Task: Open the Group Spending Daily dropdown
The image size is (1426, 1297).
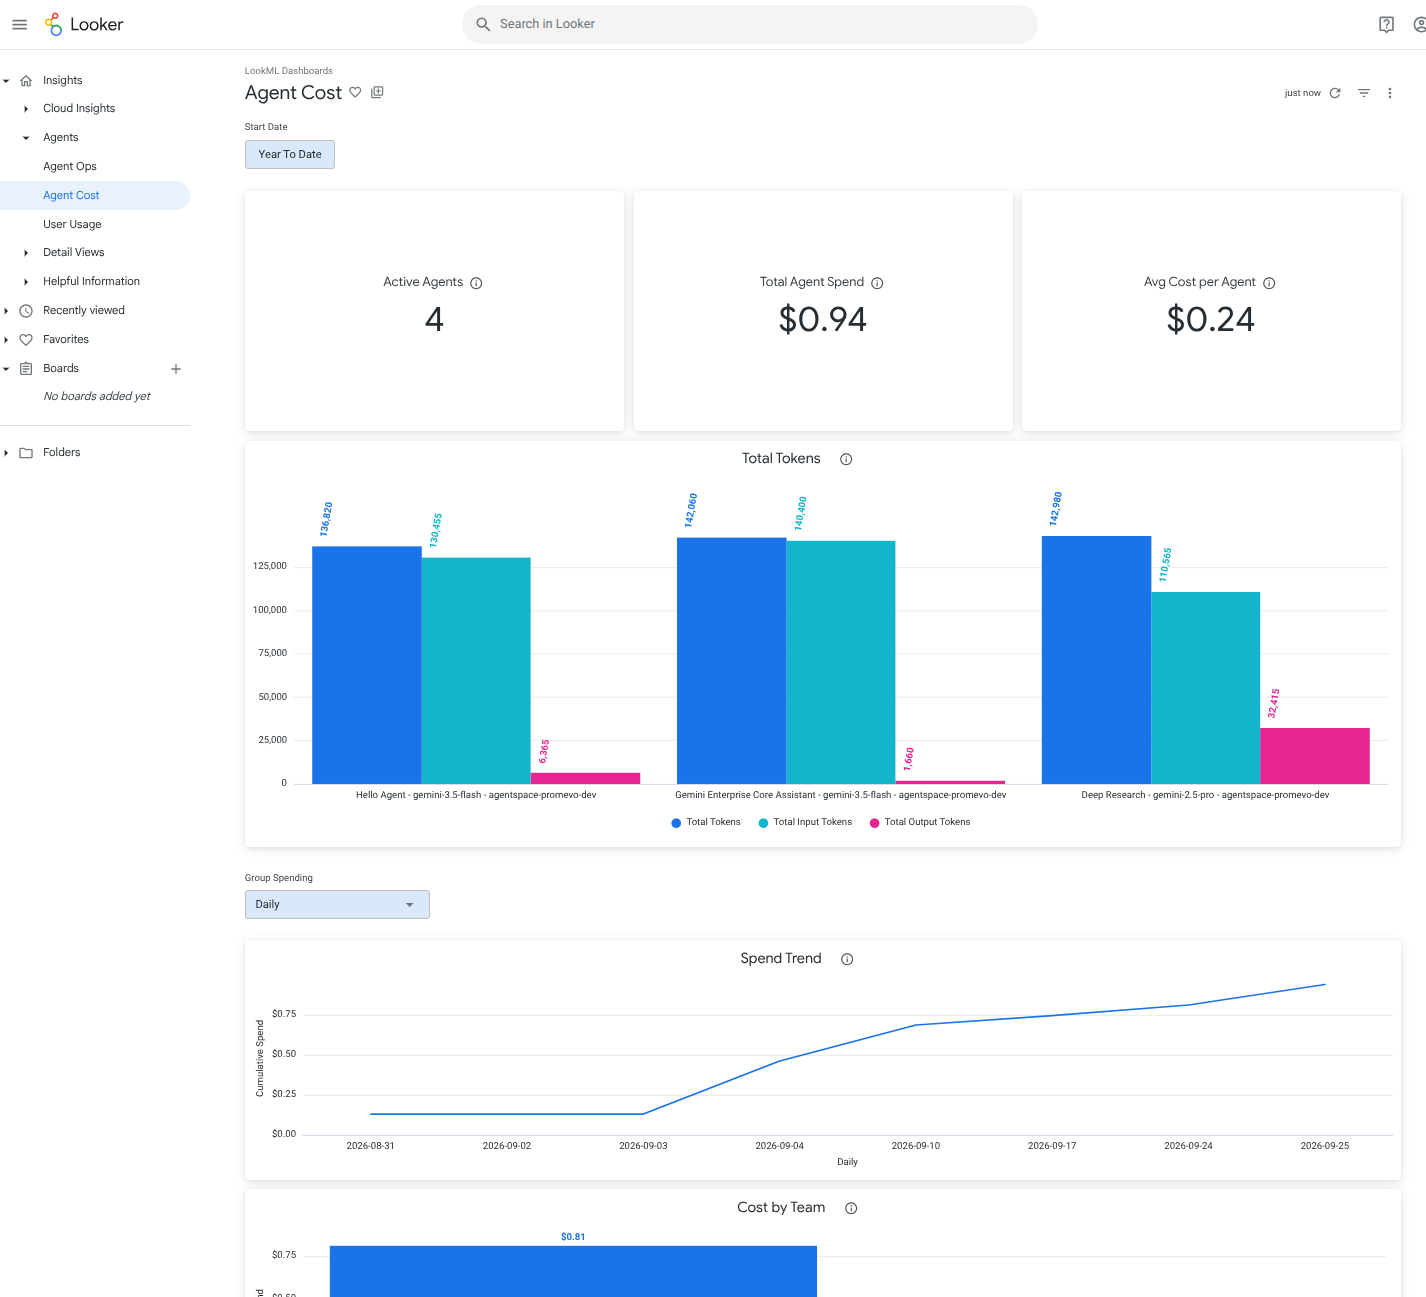Action: pos(337,904)
